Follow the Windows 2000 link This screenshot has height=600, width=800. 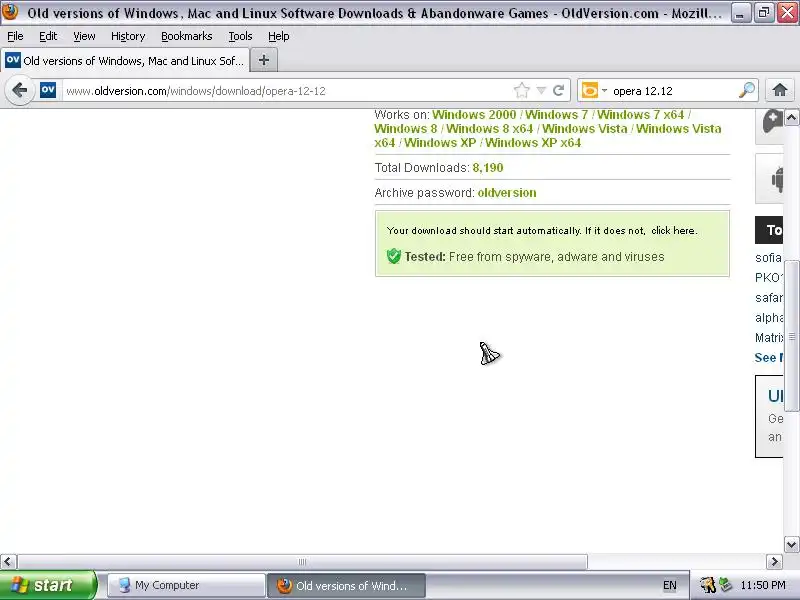(x=474, y=115)
